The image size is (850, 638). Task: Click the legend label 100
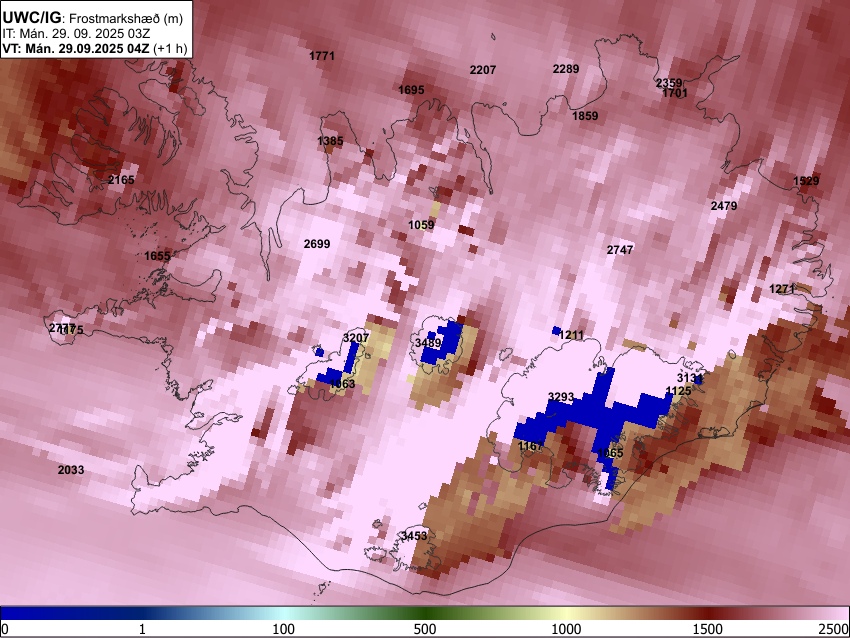click(x=284, y=629)
